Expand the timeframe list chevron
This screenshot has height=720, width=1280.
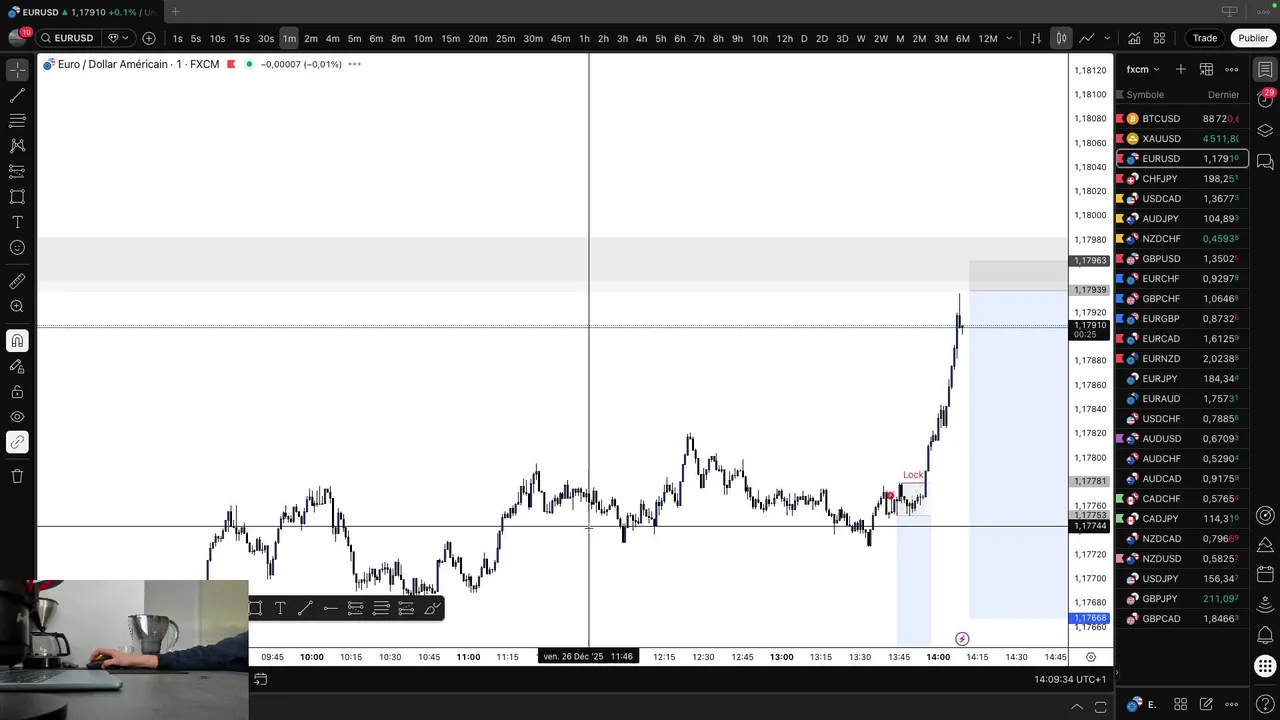(1009, 38)
